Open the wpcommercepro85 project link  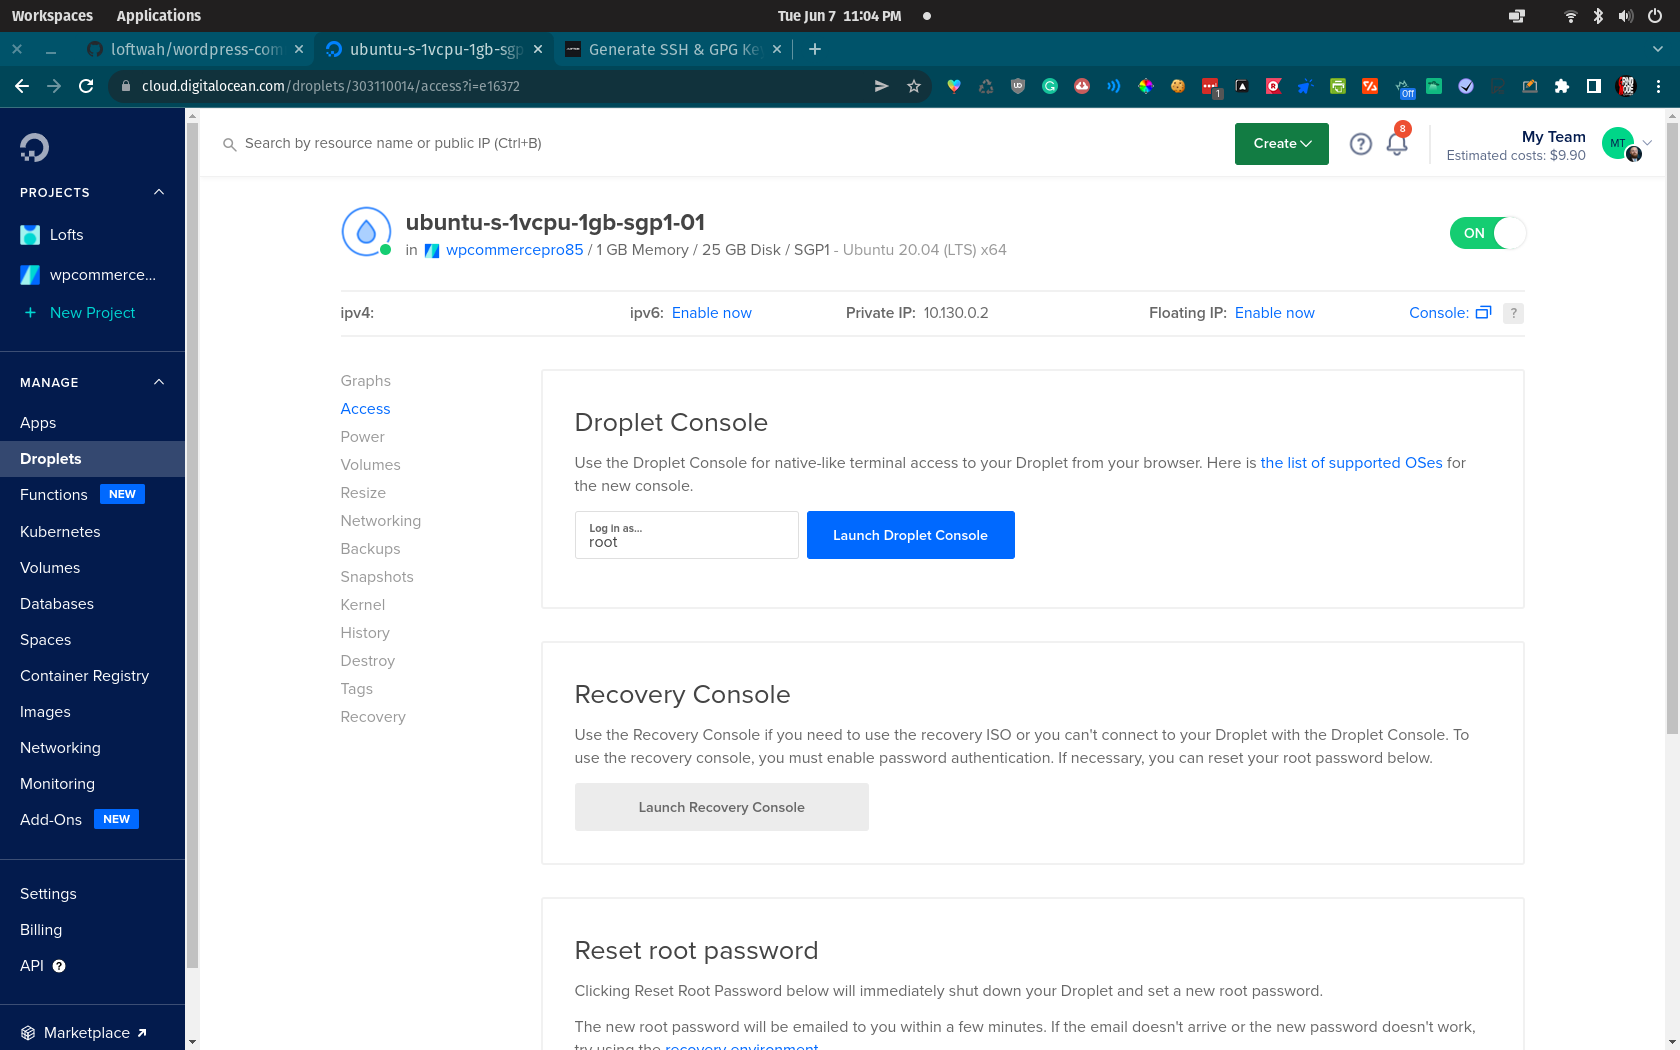click(x=514, y=250)
